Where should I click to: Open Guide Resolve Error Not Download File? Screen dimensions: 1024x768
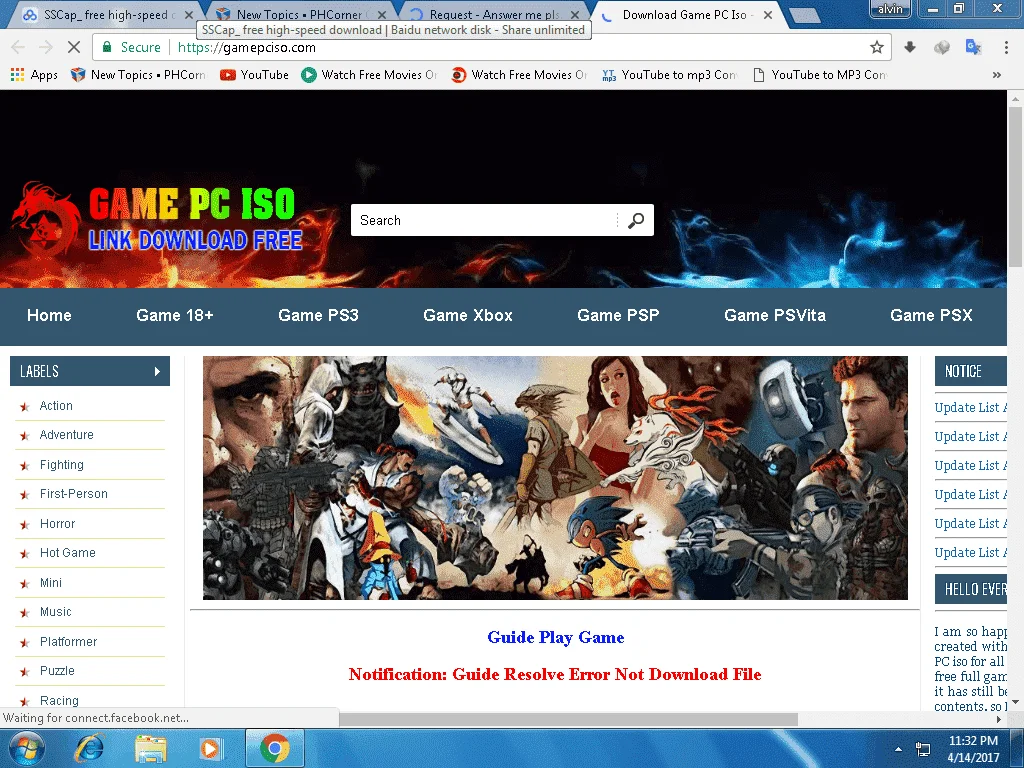click(607, 674)
